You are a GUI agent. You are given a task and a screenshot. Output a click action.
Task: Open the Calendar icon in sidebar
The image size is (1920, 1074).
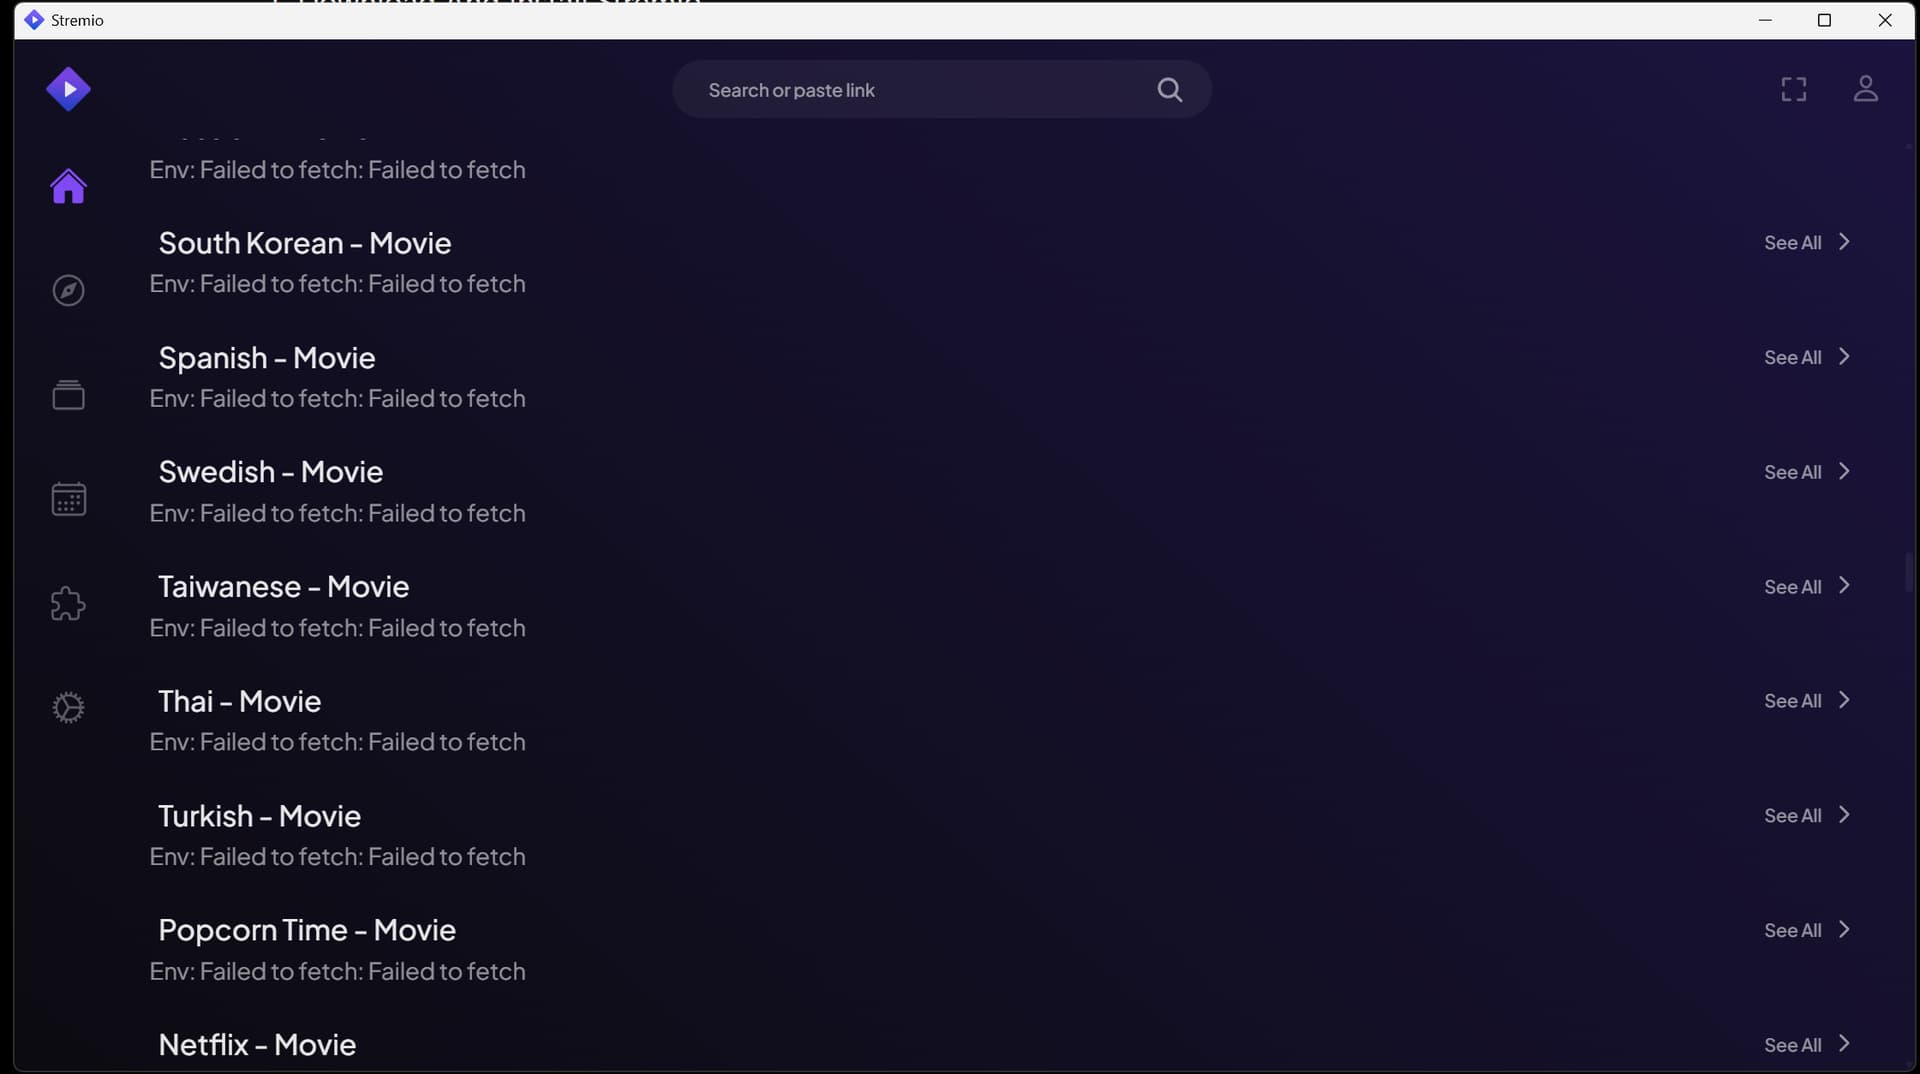tap(68, 499)
